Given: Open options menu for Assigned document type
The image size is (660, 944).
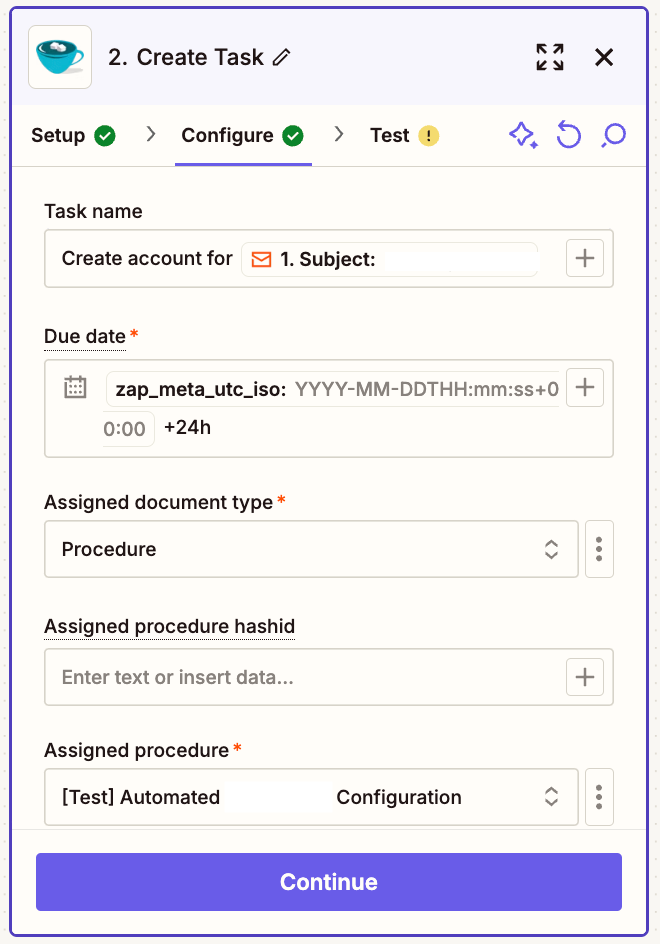Looking at the screenshot, I should pos(599,549).
